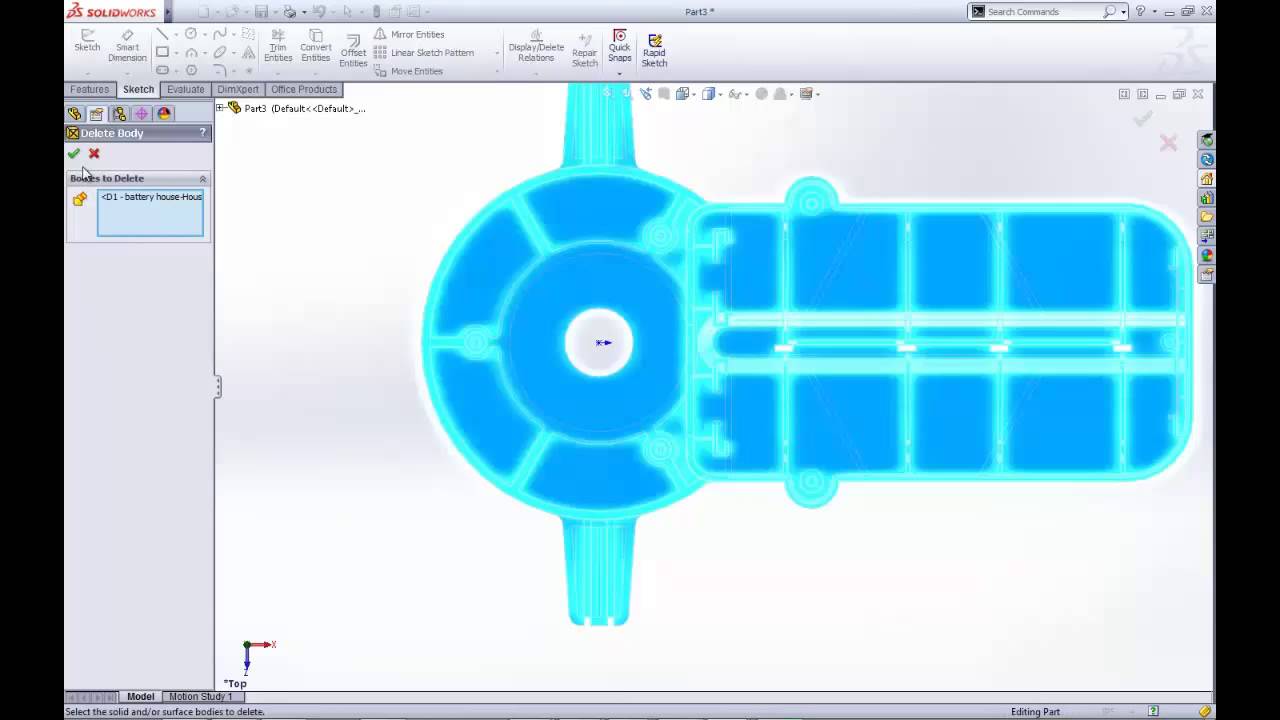
Task: Select the Ellipse sketch tool
Action: click(x=220, y=52)
